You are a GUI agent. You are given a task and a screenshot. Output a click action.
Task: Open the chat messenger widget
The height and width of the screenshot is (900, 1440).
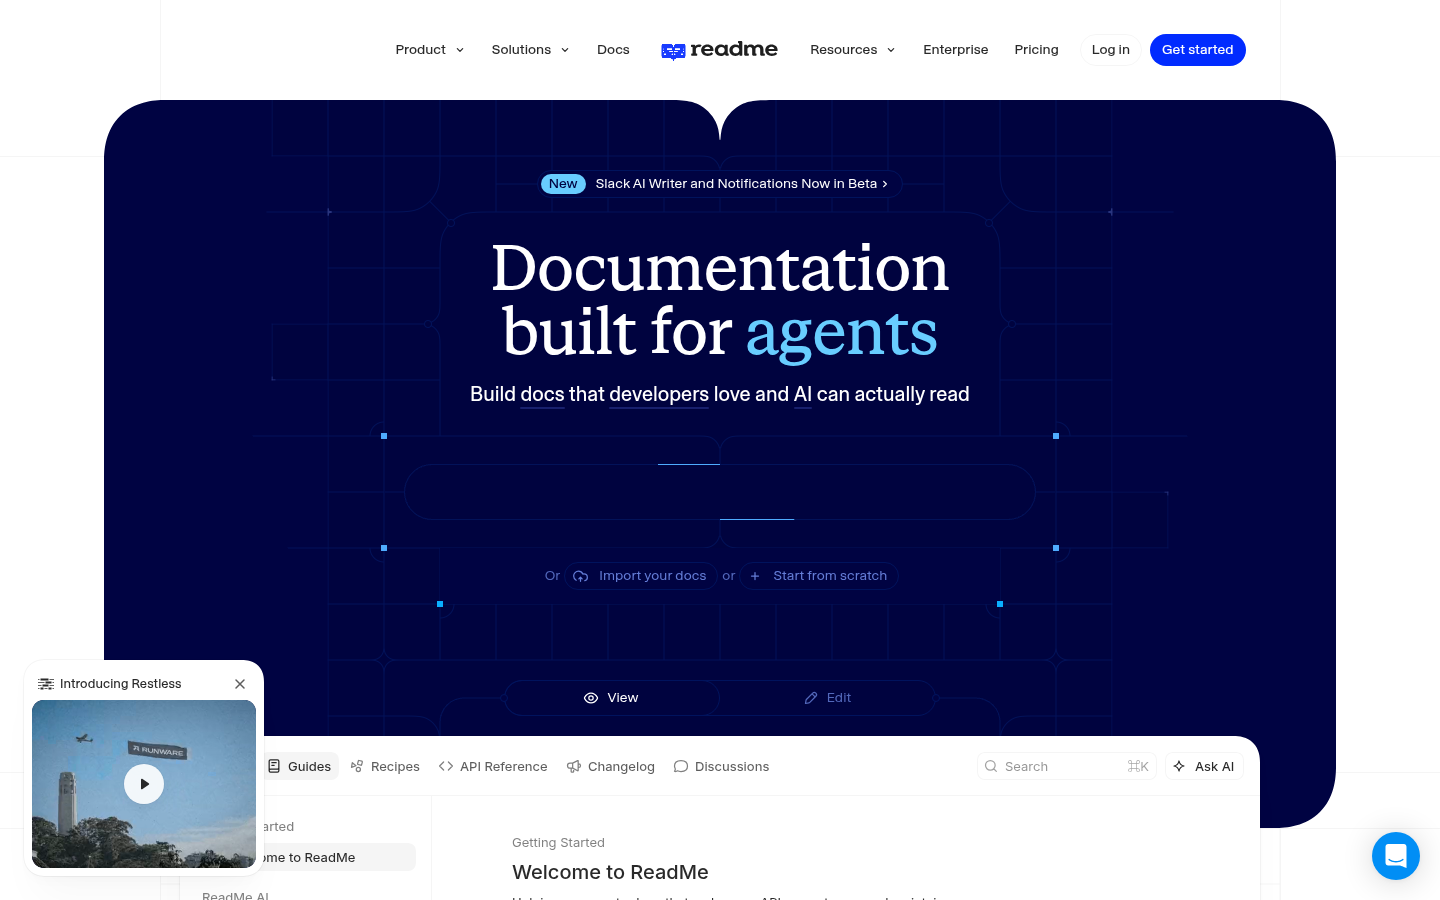pos(1396,856)
